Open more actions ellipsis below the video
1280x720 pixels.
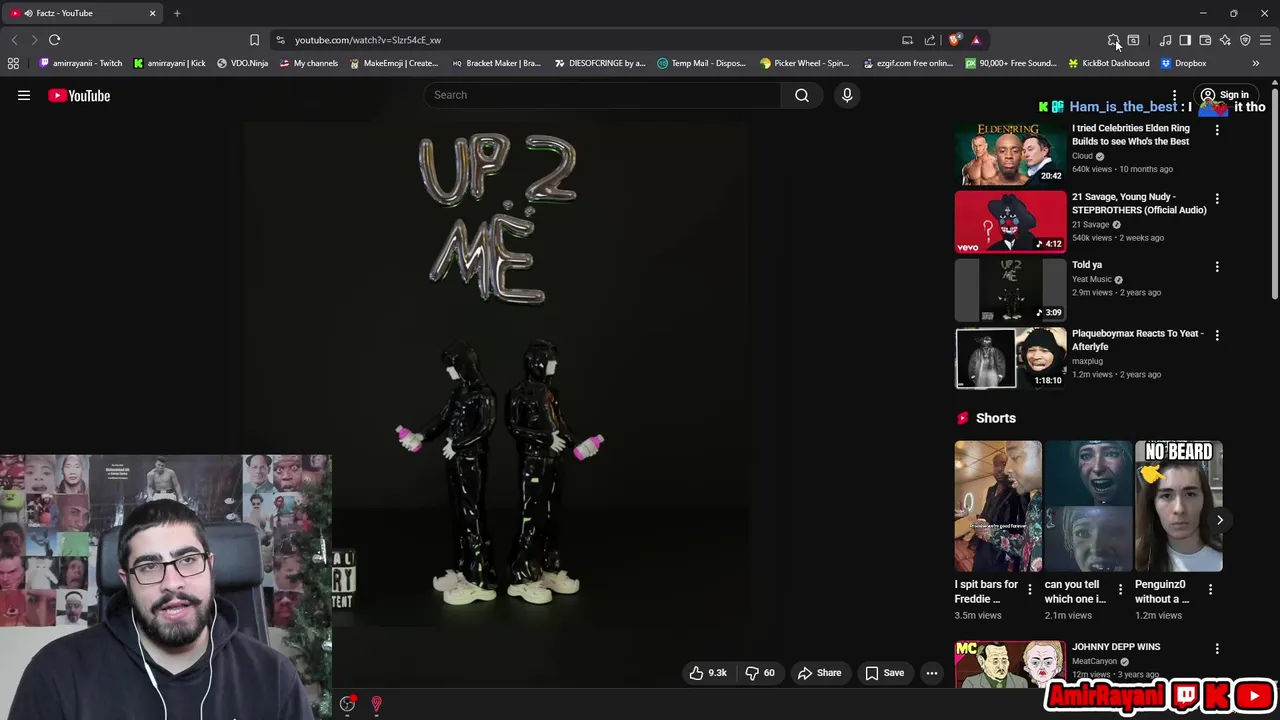tap(932, 673)
